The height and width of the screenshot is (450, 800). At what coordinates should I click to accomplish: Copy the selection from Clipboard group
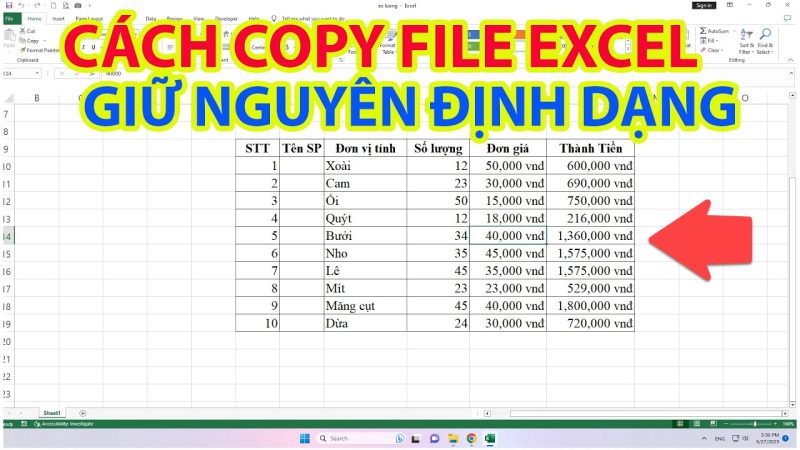tap(29, 40)
